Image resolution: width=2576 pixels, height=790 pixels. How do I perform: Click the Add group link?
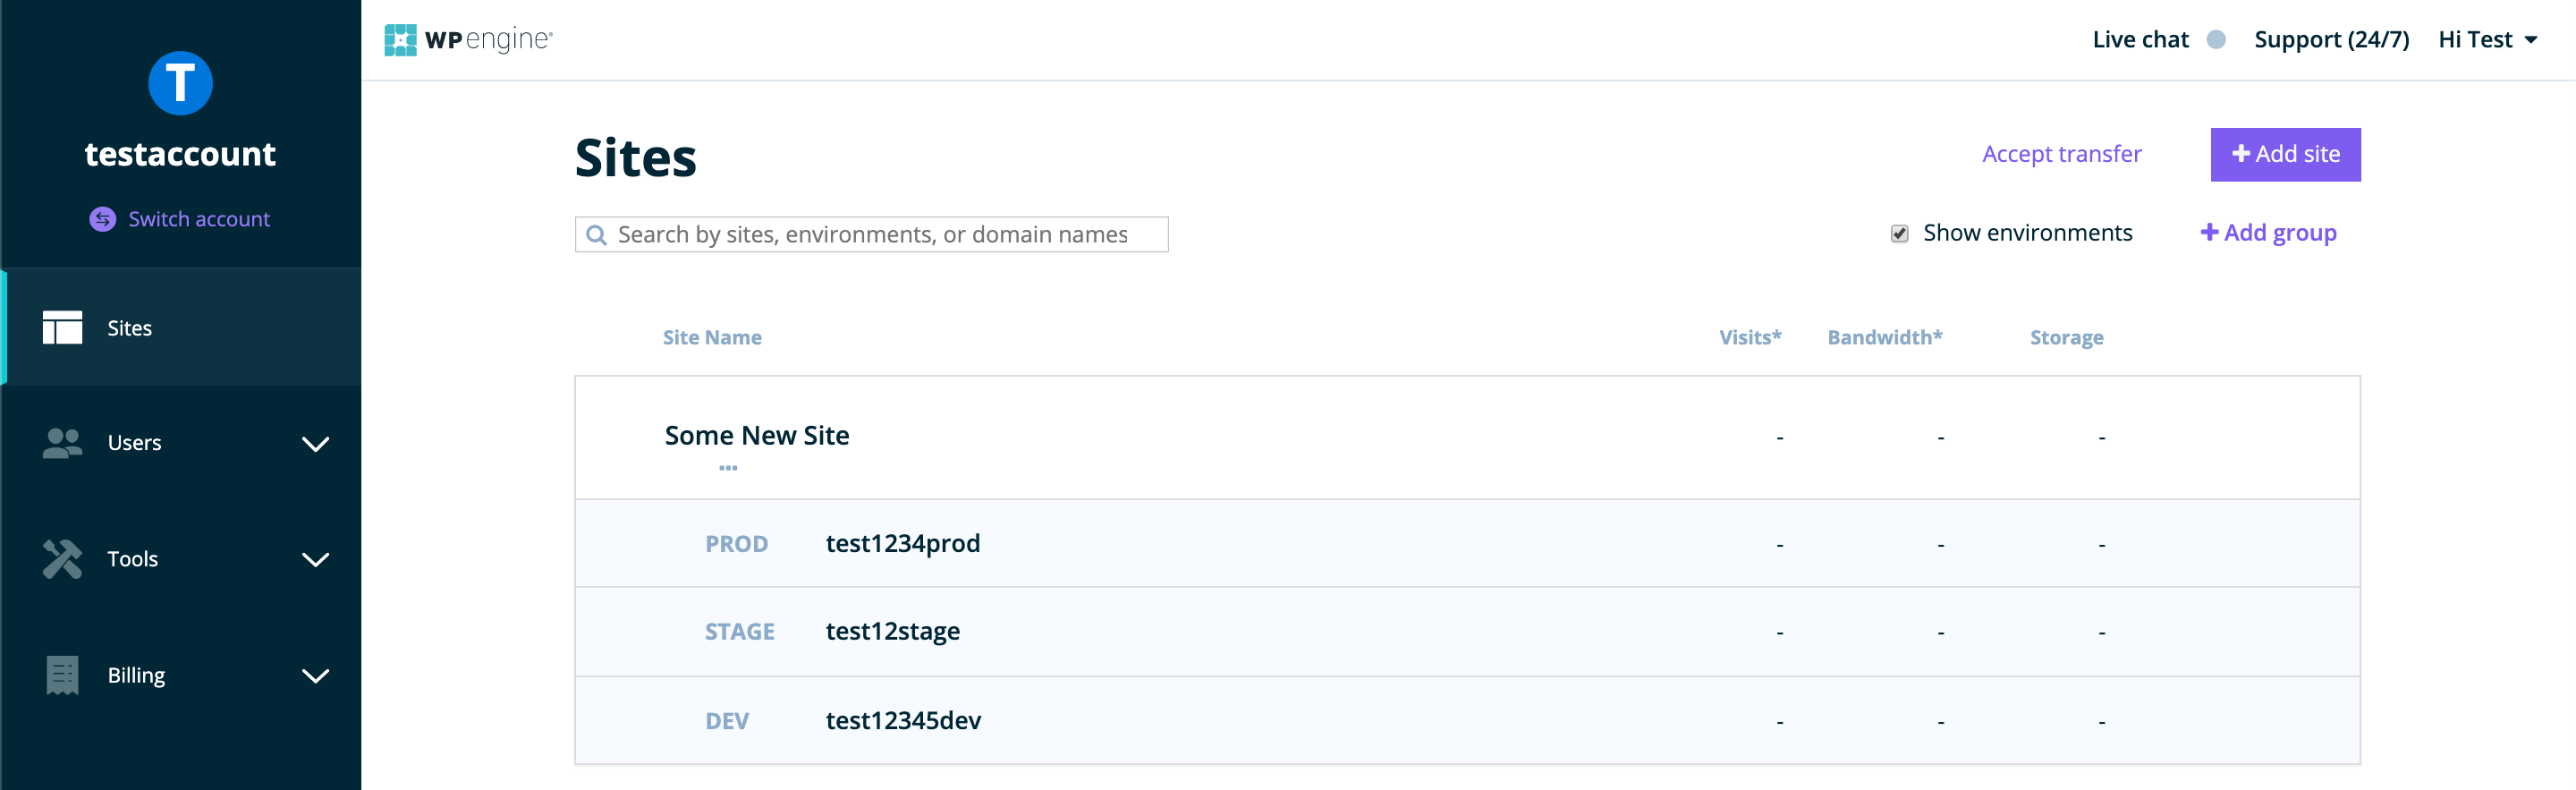point(2268,233)
